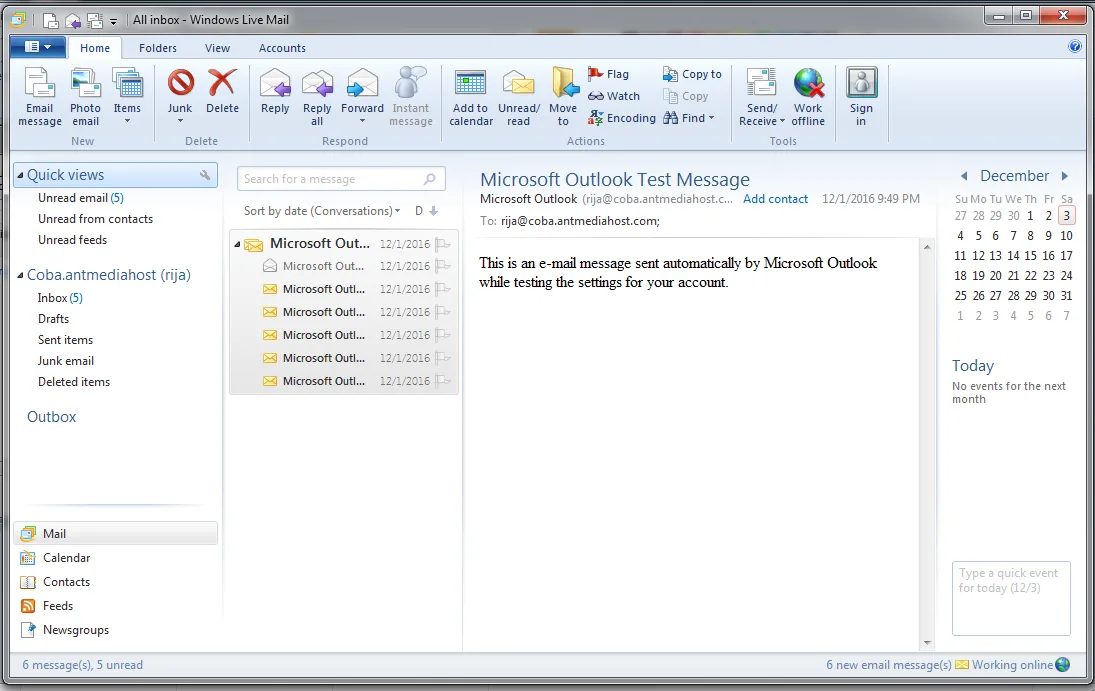This screenshot has width=1095, height=691.
Task: Open the Find dropdown
Action: point(689,118)
